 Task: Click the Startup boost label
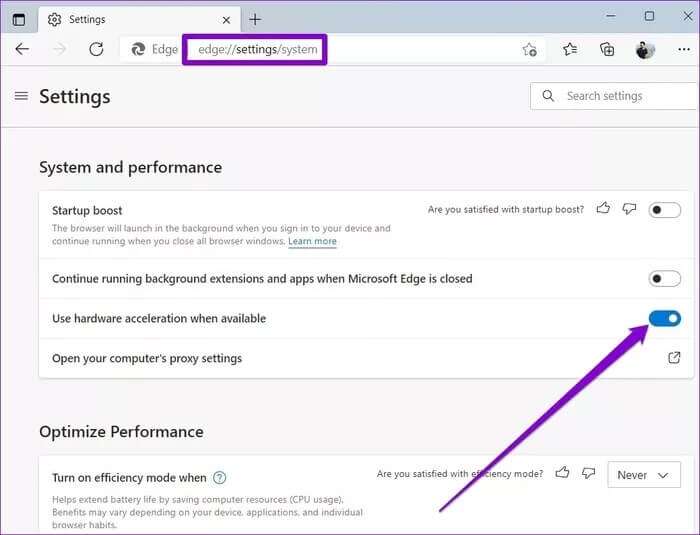87,210
